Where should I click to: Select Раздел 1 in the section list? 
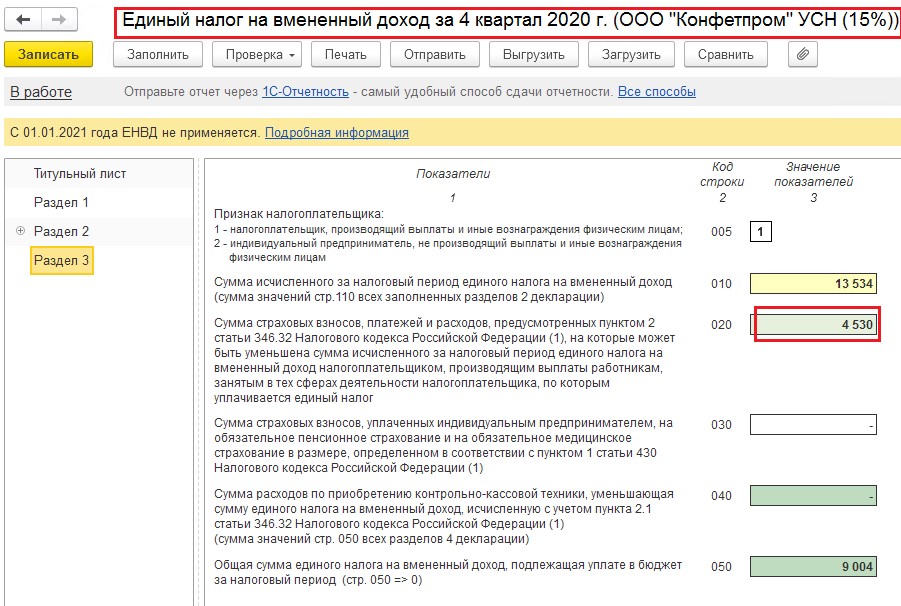pyautogui.click(x=61, y=202)
